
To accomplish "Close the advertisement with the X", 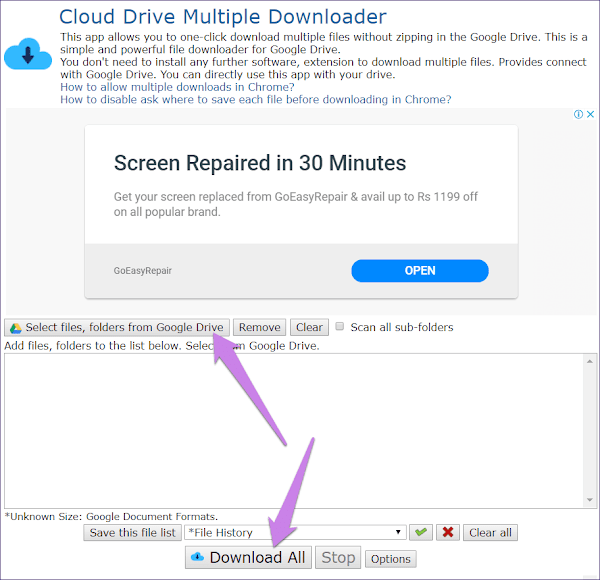I will 590,114.
